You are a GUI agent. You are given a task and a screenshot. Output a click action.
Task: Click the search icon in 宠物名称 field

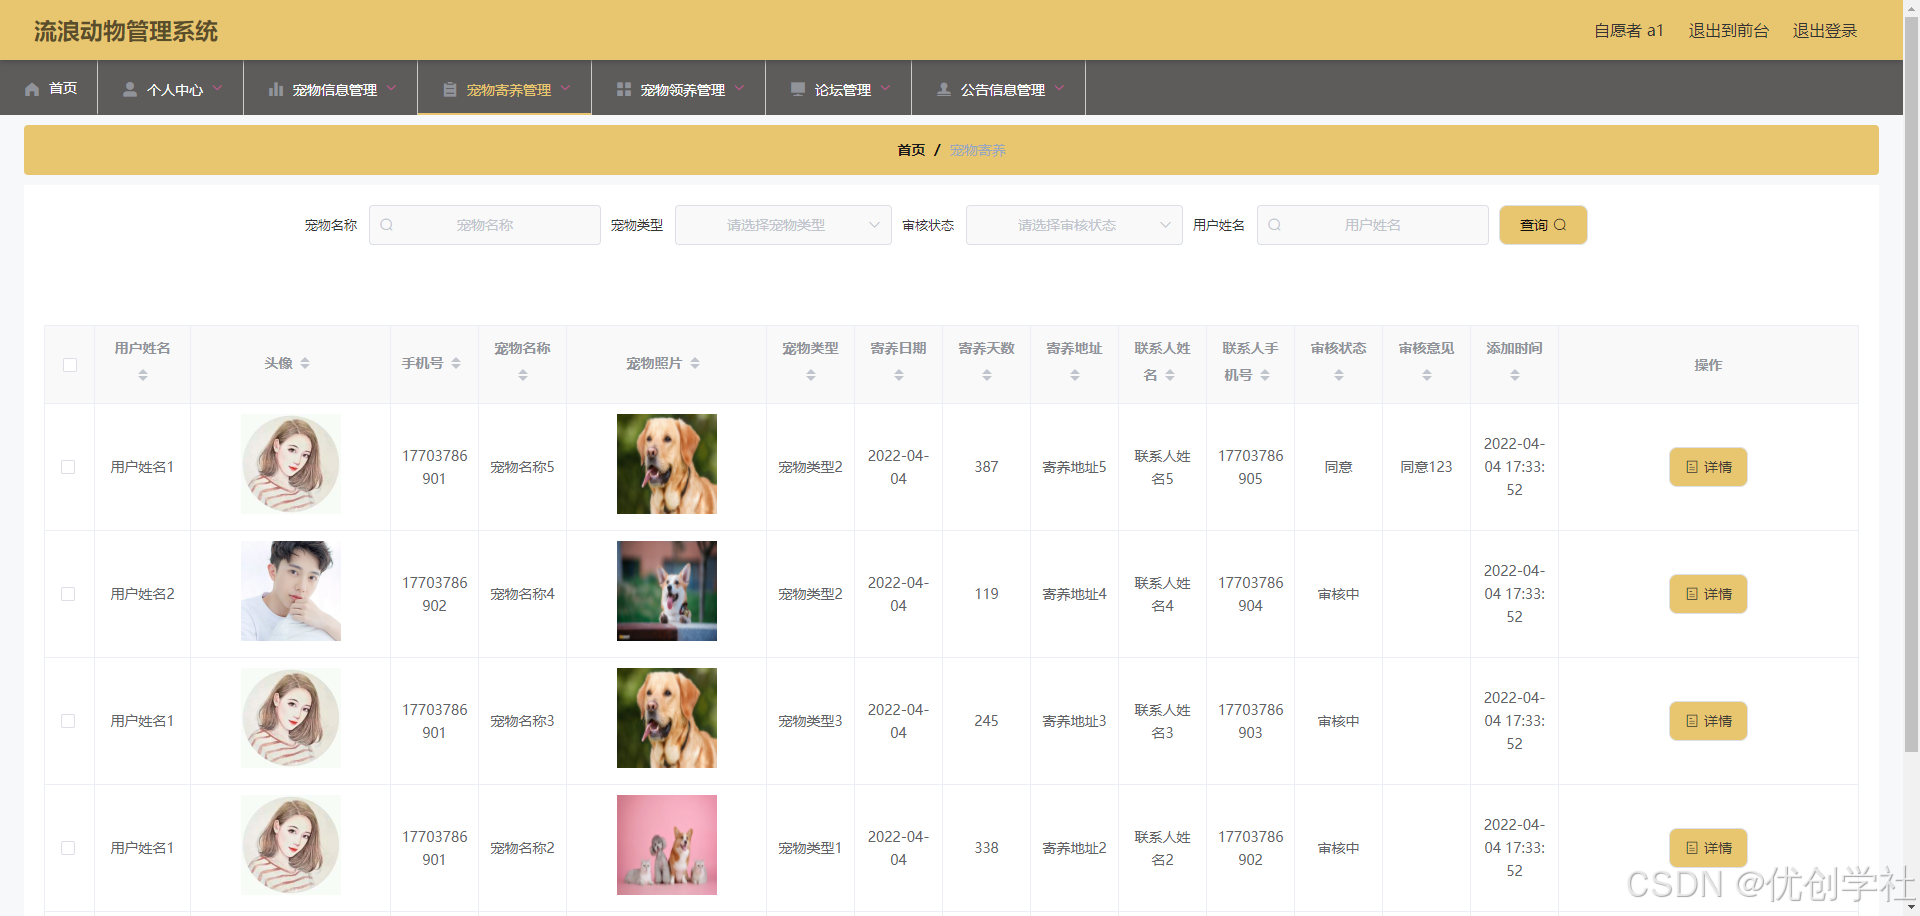387,225
